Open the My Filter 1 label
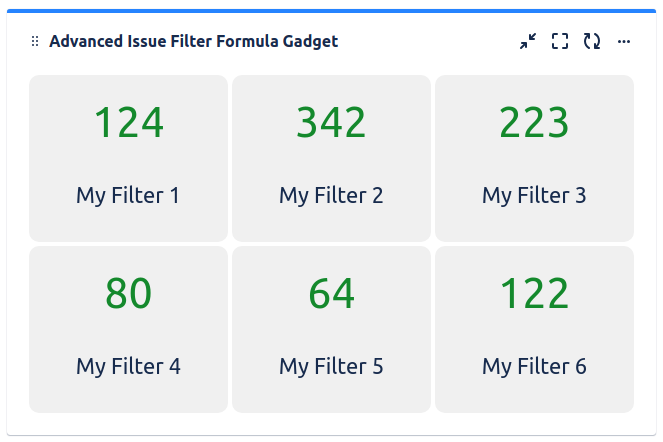 [128, 195]
